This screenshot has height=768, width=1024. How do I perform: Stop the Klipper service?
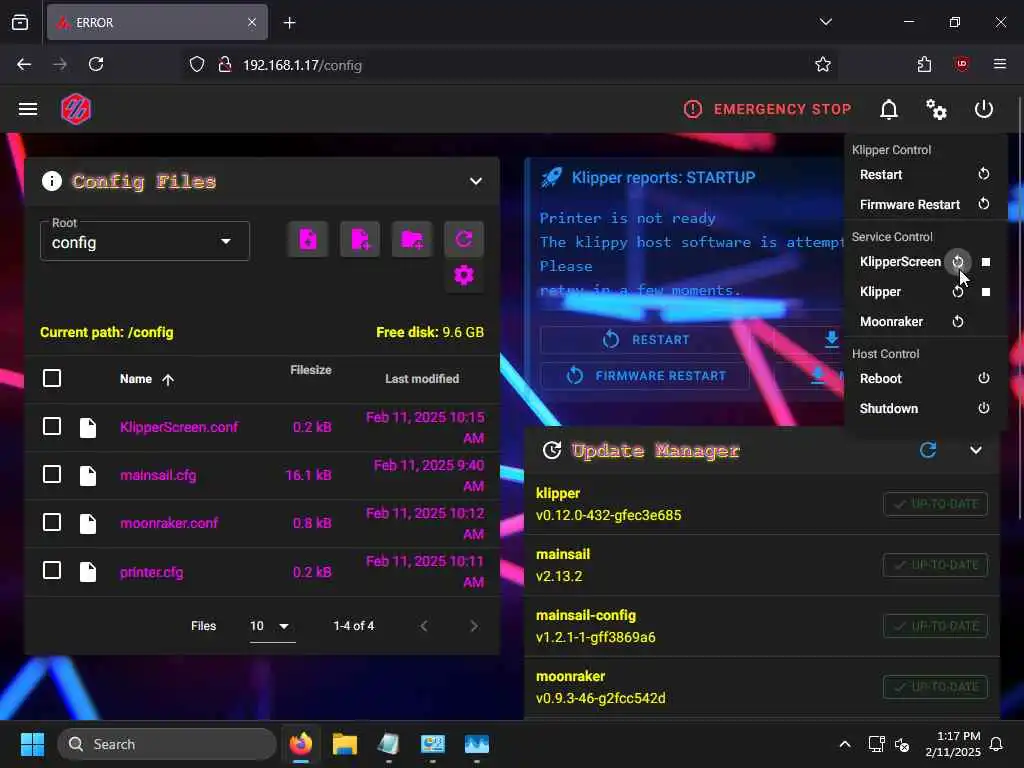pos(986,292)
